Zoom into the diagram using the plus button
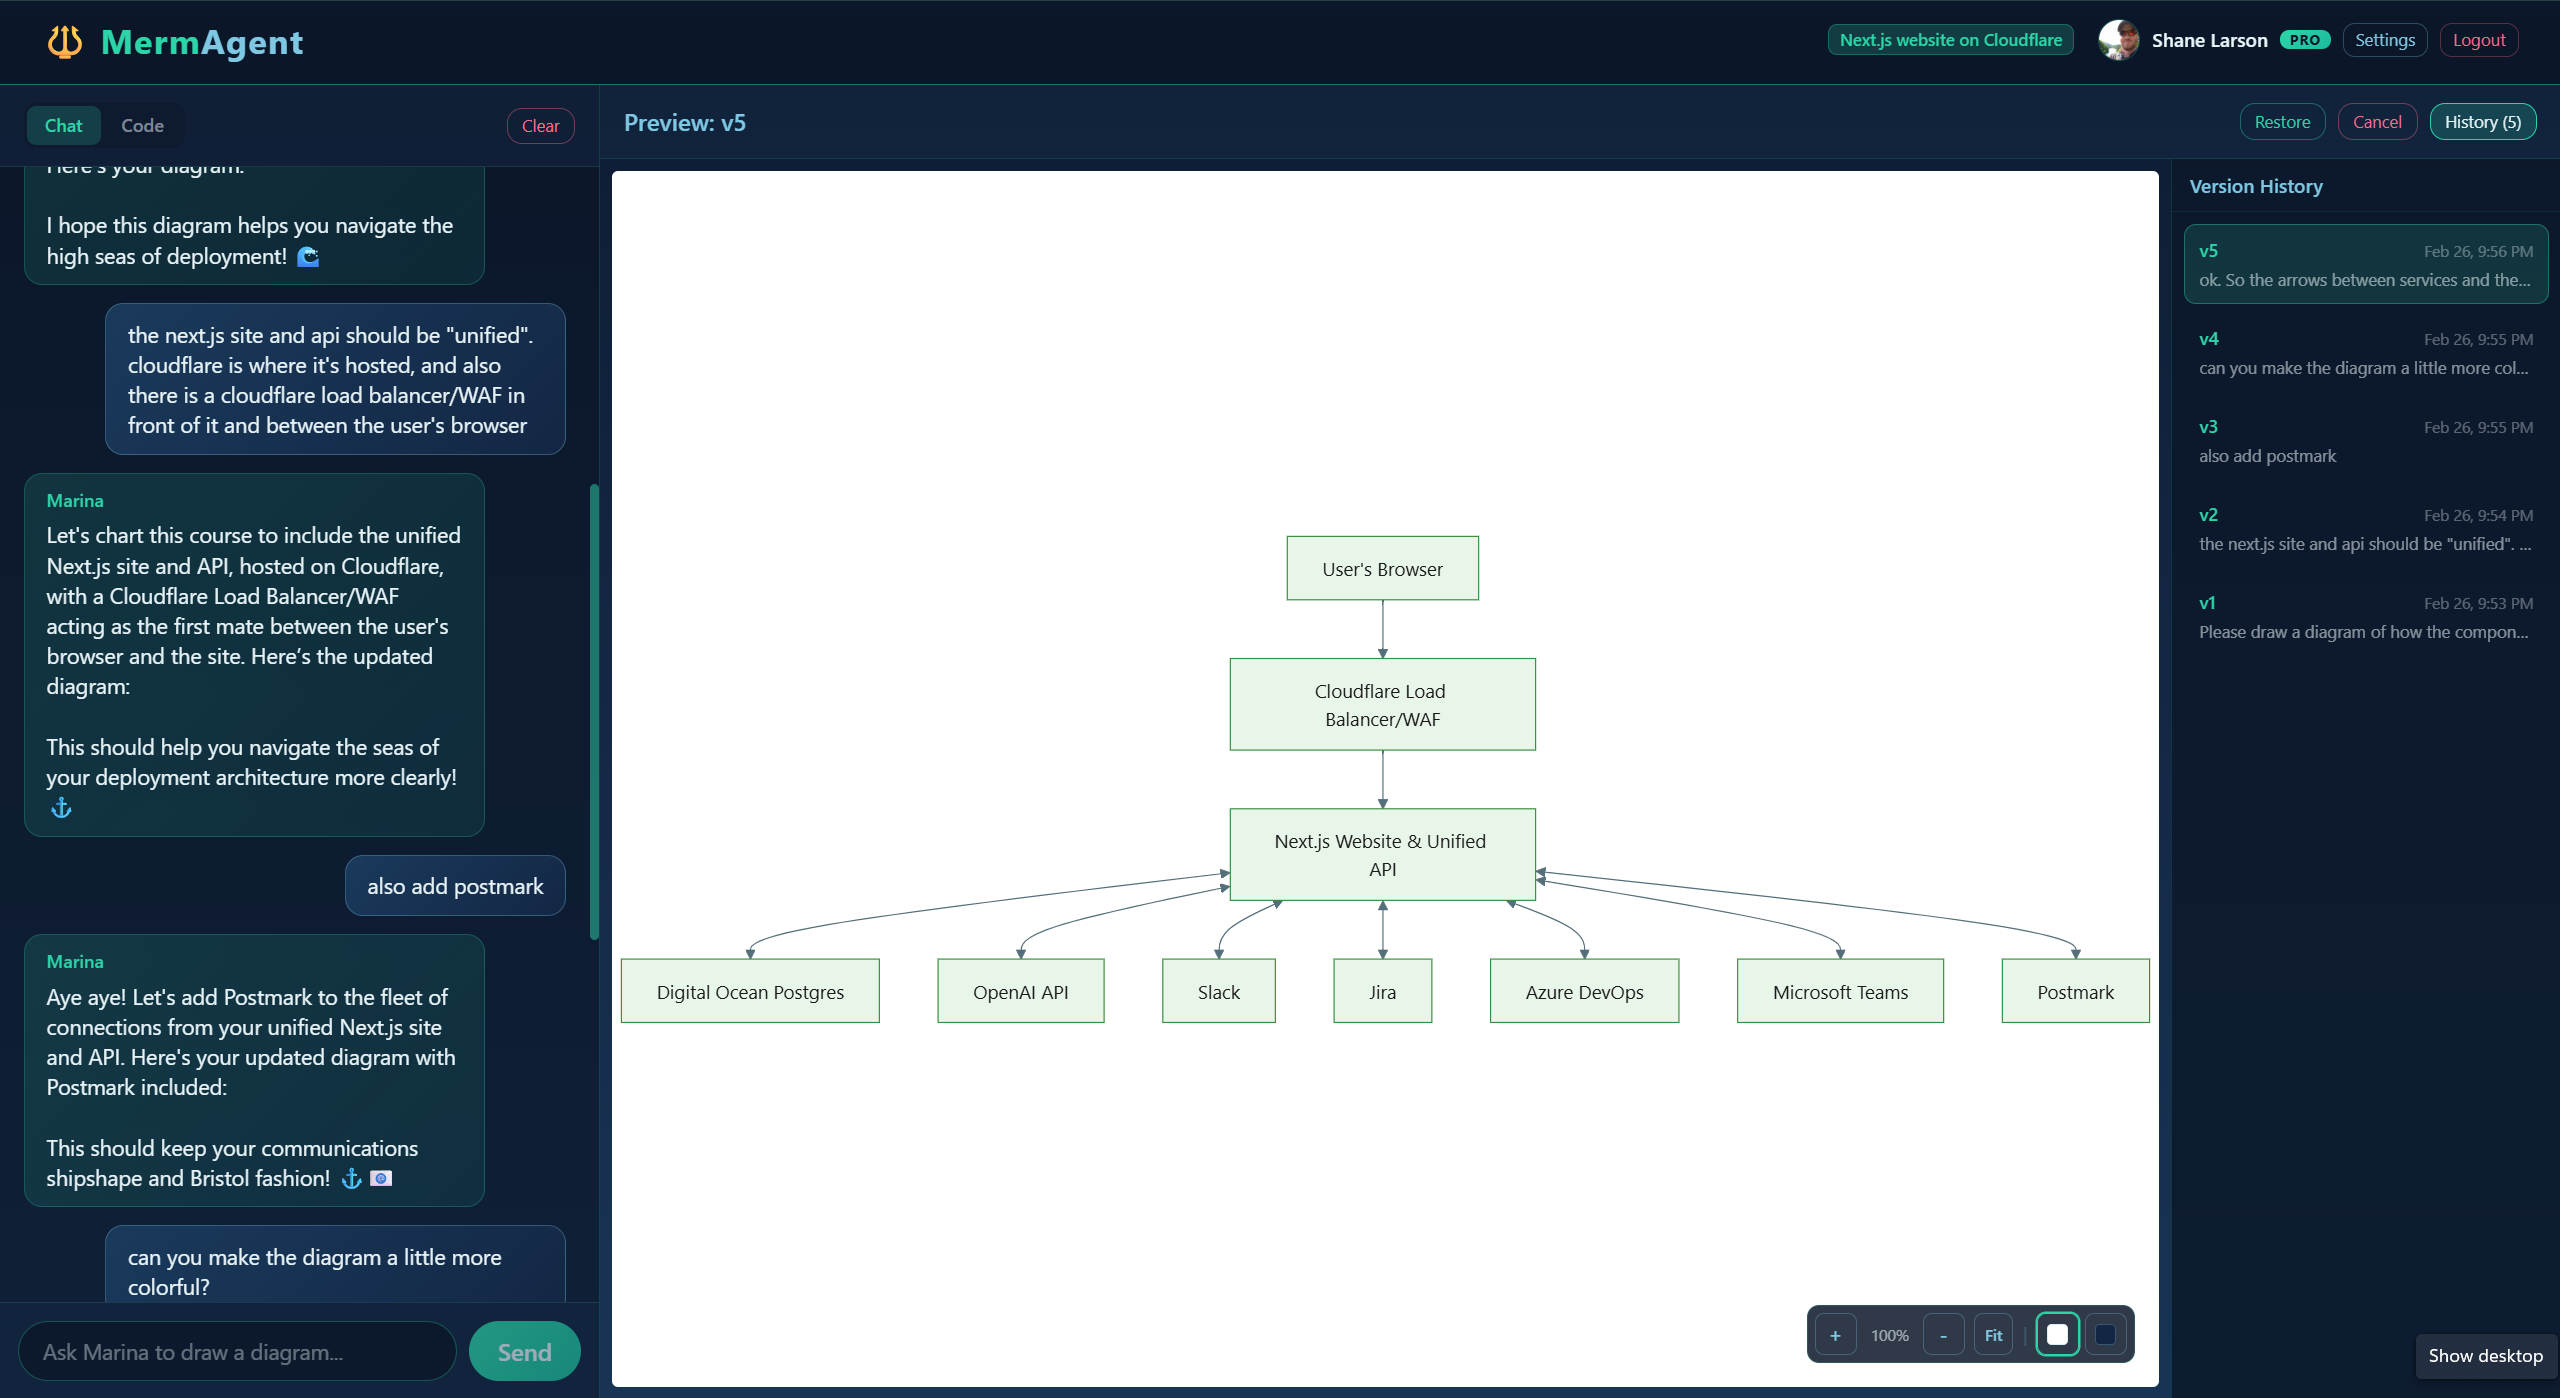 pos(1836,1333)
